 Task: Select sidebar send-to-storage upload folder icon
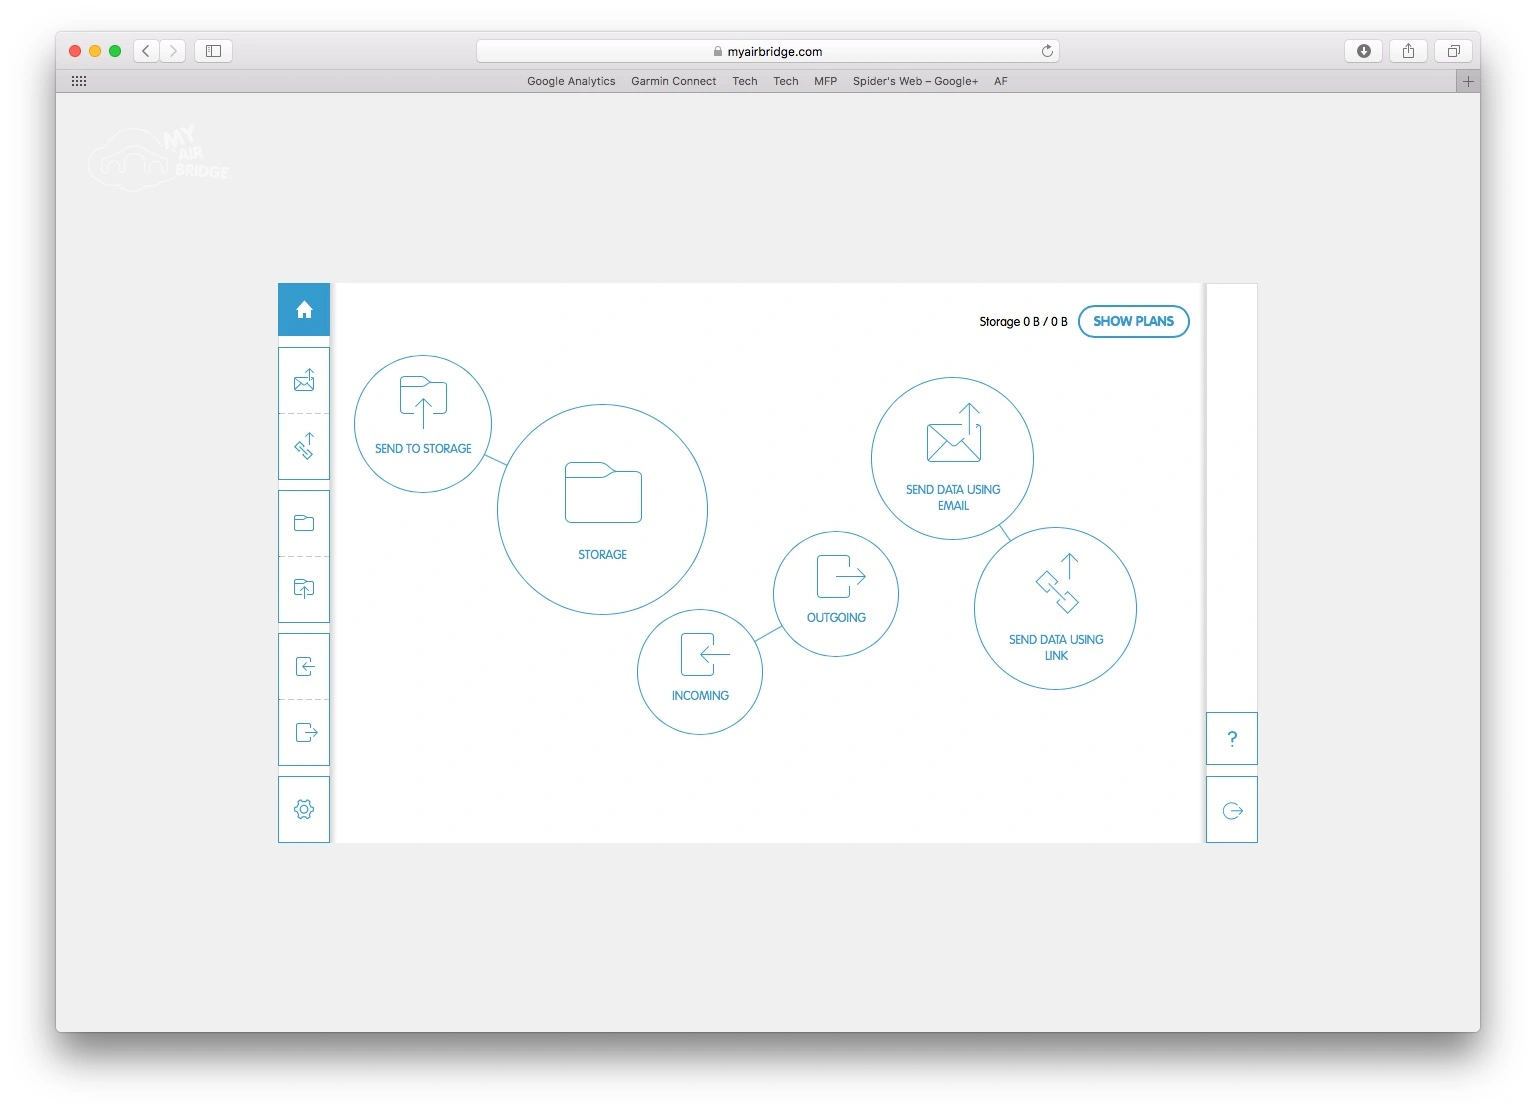coord(304,589)
